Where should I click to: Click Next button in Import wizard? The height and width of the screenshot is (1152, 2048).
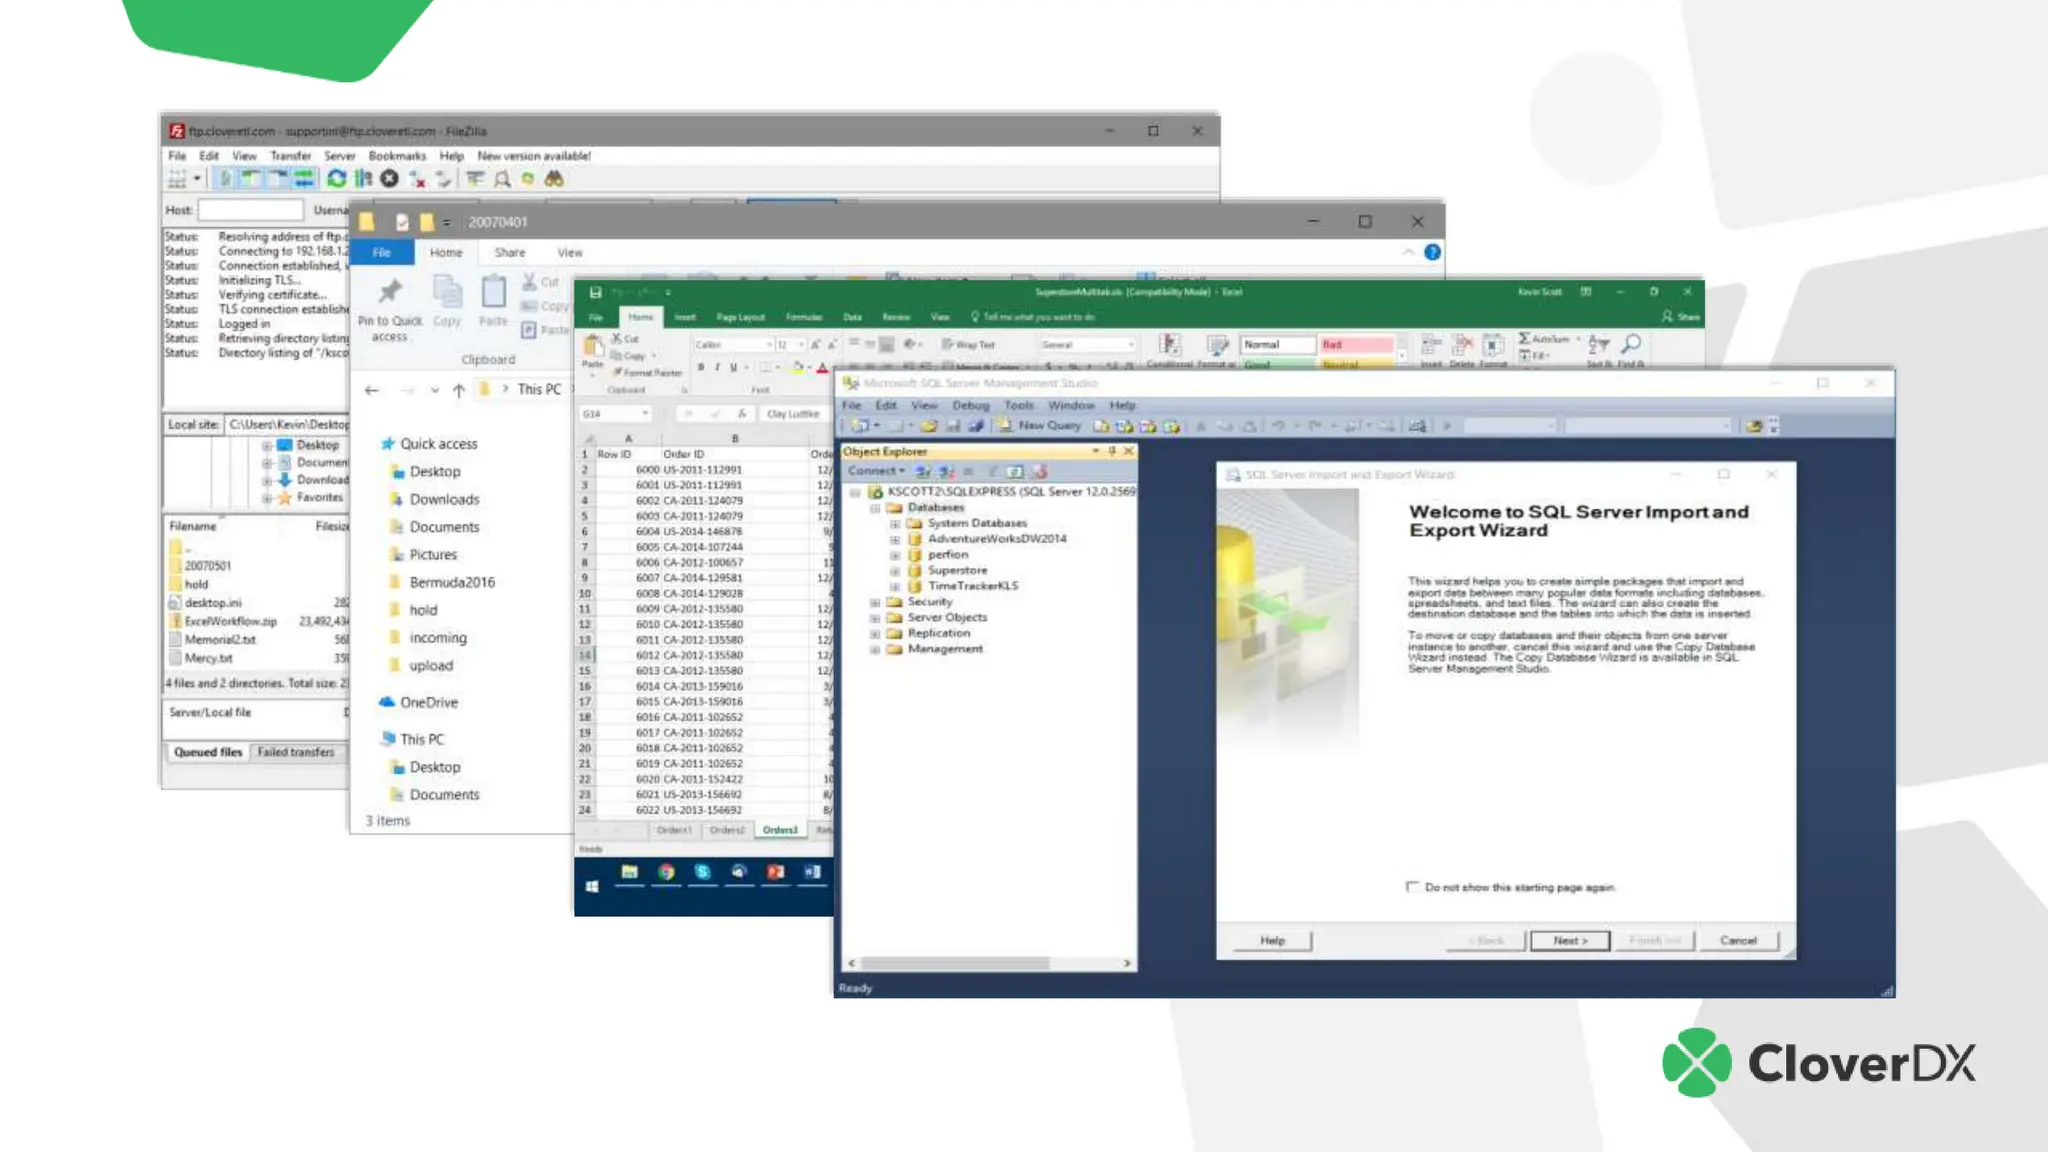tap(1570, 940)
